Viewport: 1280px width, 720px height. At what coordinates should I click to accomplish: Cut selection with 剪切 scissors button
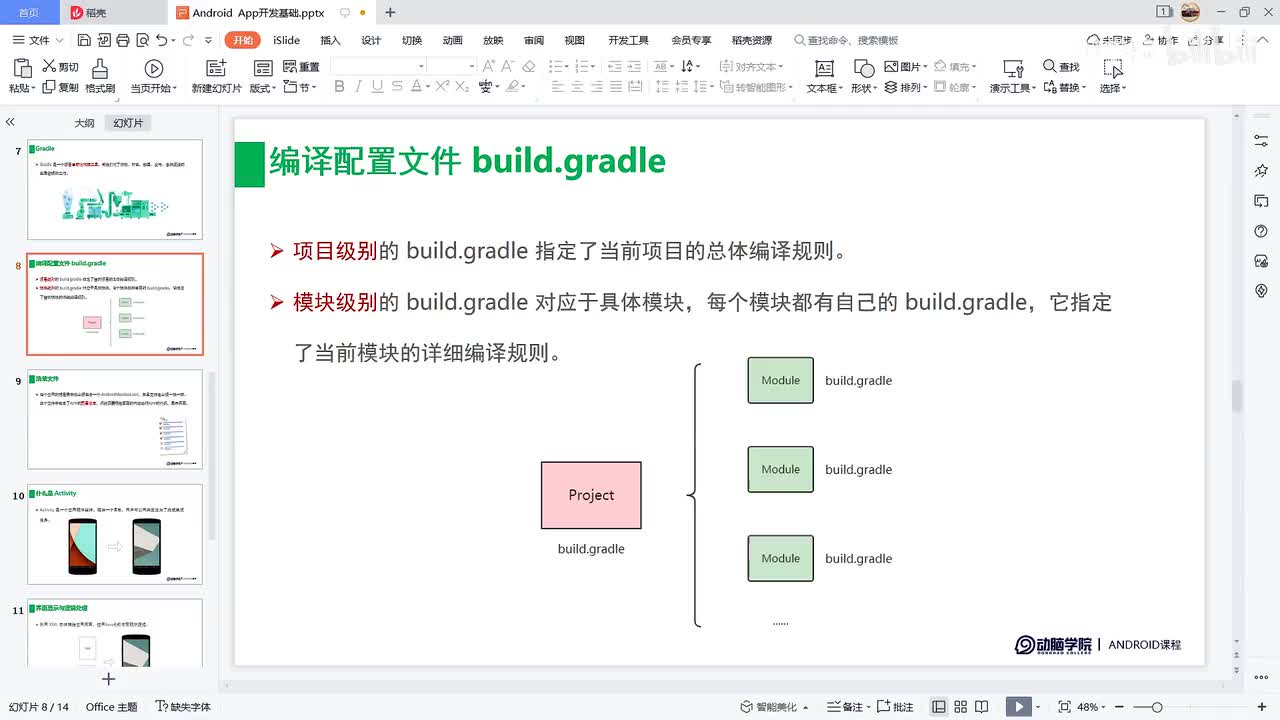(x=60, y=67)
